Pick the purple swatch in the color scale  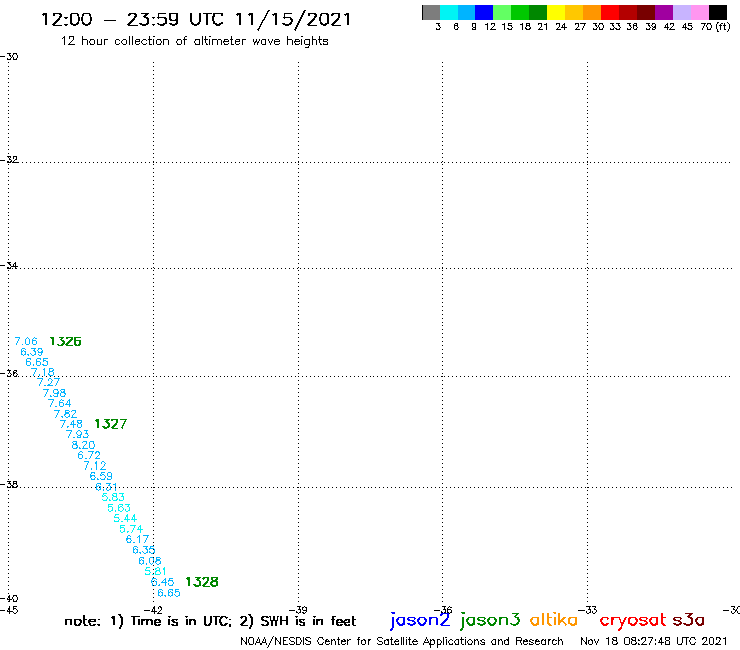click(x=664, y=12)
